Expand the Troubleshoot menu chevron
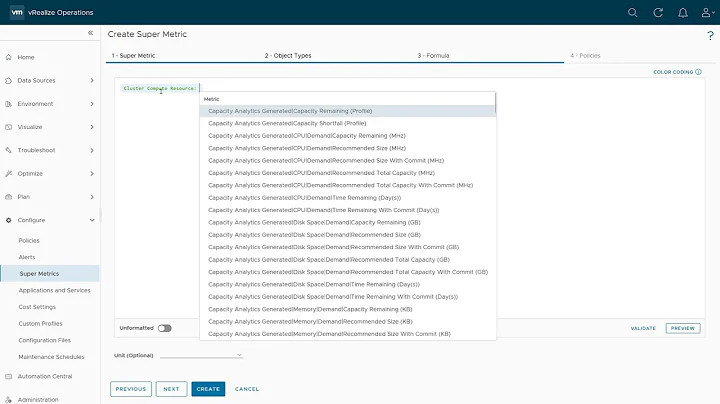Screen dimensions: 720x404 click(92, 150)
